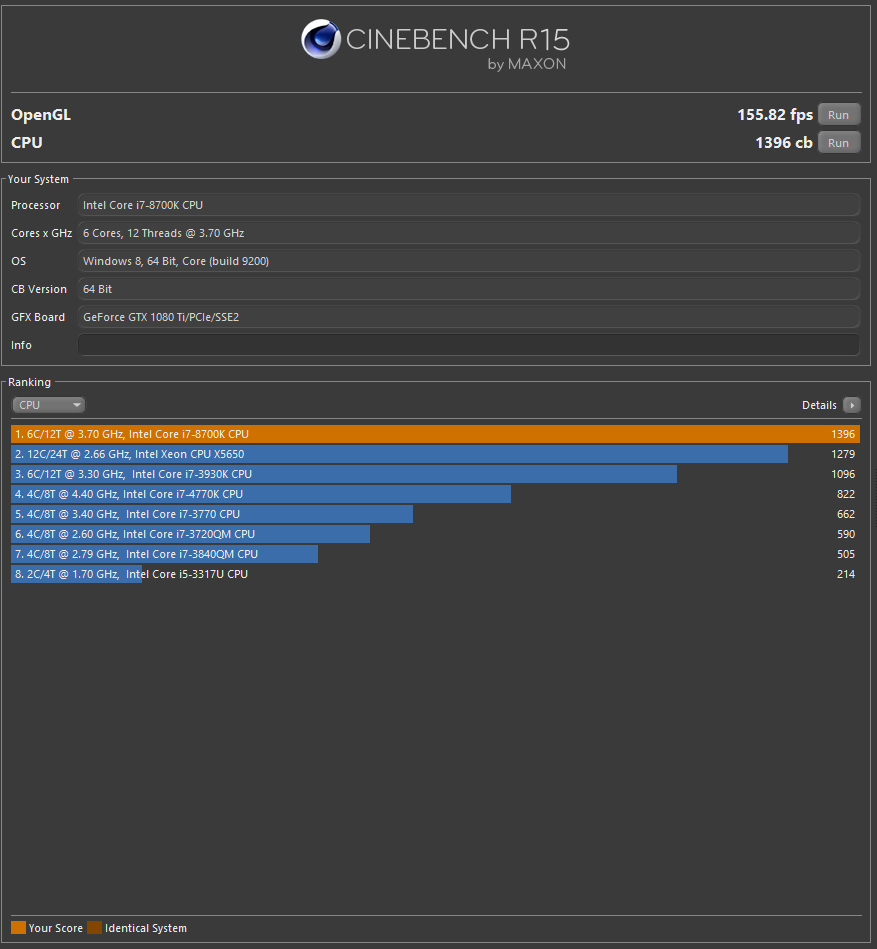
Task: Click the OpenGL label
Action: 41,114
